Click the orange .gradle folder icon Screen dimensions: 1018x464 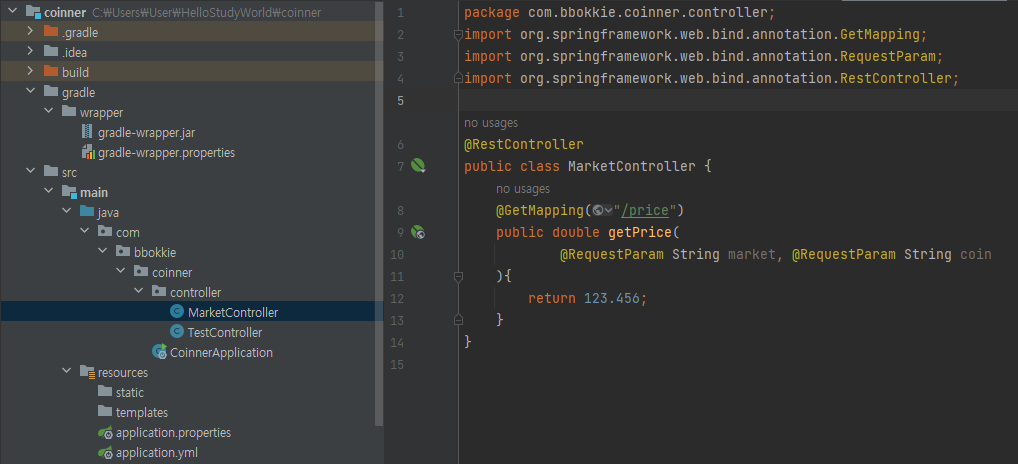pyautogui.click(x=51, y=32)
